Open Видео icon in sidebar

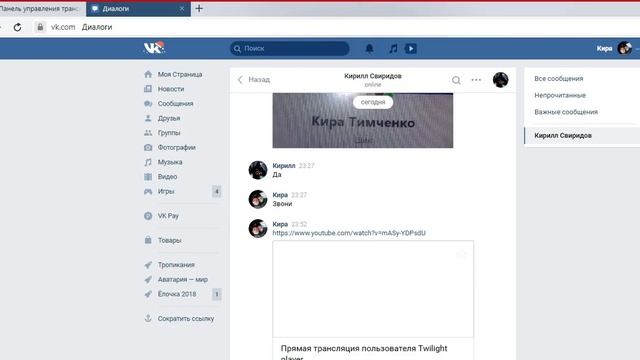(148, 177)
